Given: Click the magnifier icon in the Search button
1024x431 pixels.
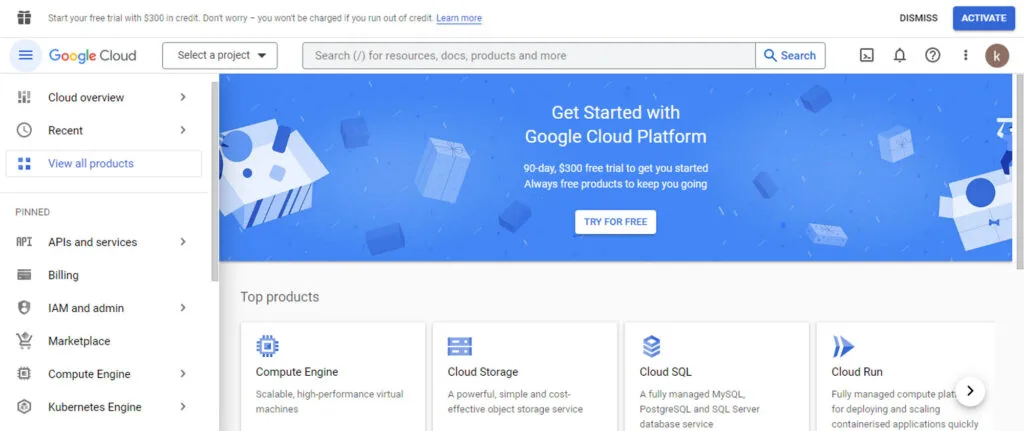Looking at the screenshot, I should coord(771,56).
